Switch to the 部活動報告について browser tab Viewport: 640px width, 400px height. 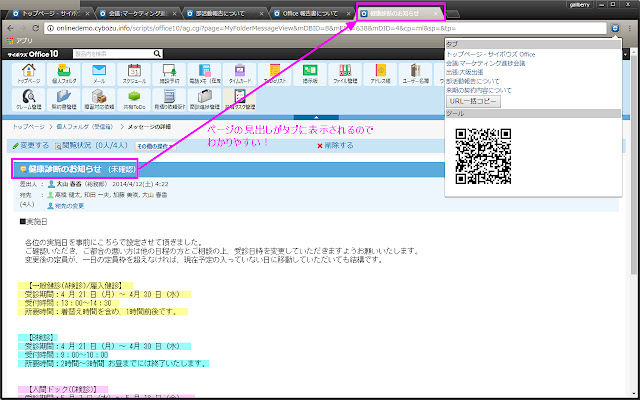tap(225, 13)
